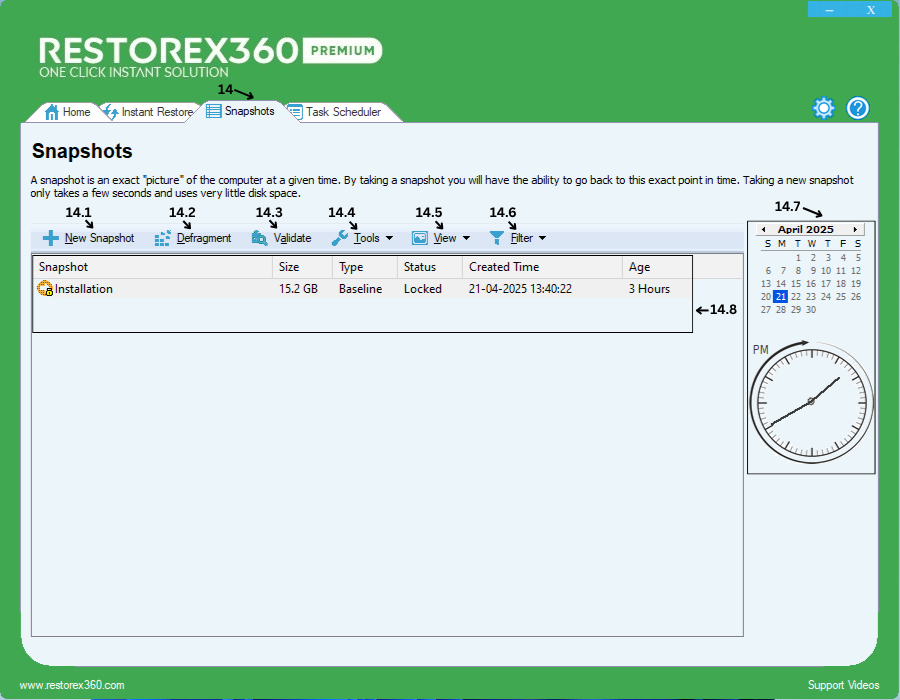The height and width of the screenshot is (700, 900).
Task: Click the Validate toolbar icon
Action: pos(260,238)
